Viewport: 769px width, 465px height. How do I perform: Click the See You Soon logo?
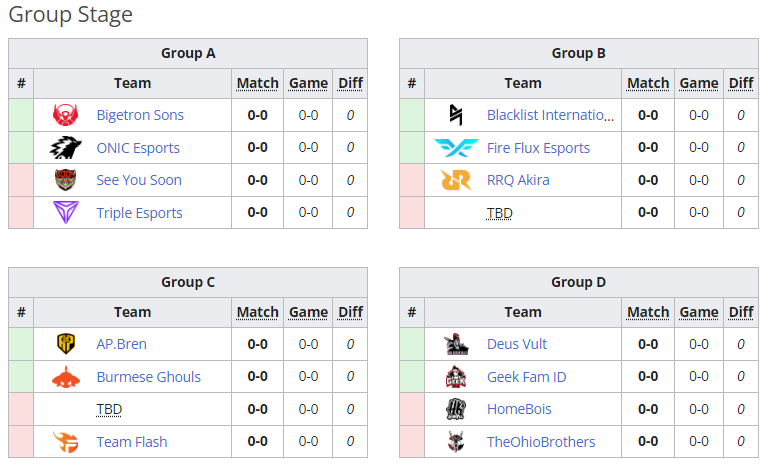tap(66, 180)
